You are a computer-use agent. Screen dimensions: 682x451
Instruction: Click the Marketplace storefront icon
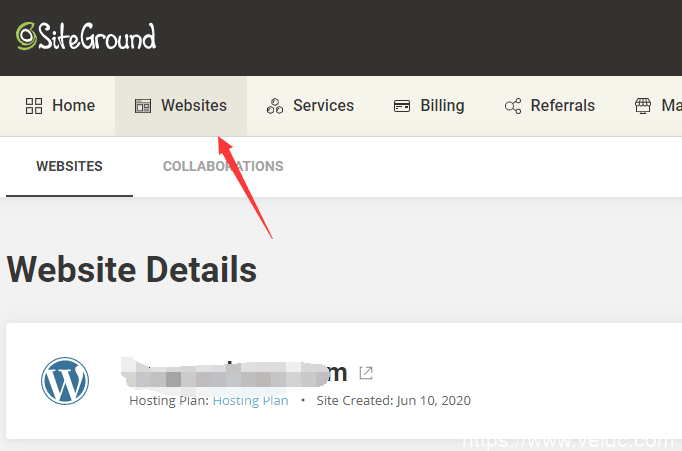[x=643, y=106]
